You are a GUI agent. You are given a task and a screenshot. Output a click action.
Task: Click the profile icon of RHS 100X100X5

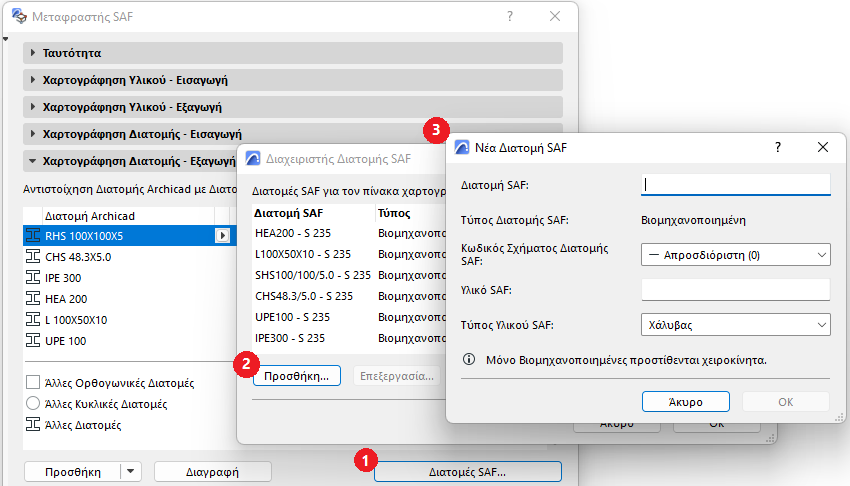33,236
